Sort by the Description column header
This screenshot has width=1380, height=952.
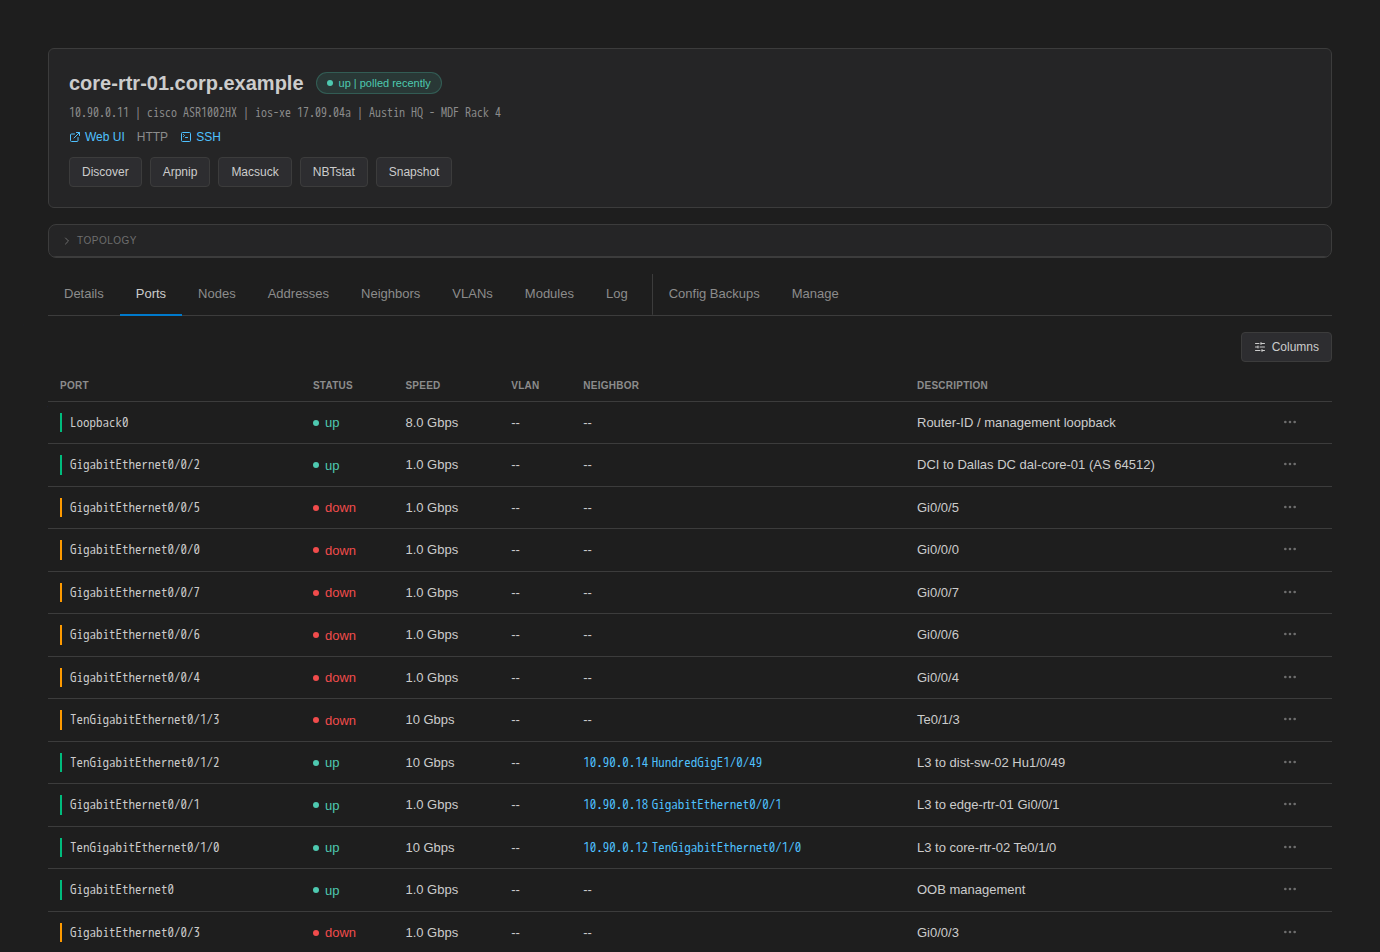tap(952, 385)
